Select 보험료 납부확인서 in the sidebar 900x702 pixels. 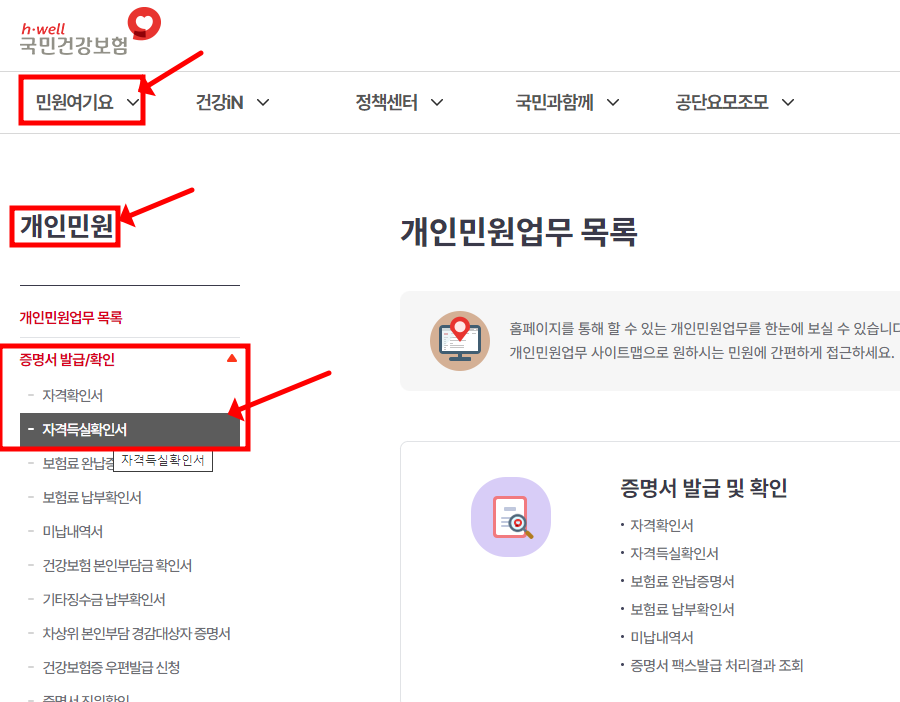point(92,497)
